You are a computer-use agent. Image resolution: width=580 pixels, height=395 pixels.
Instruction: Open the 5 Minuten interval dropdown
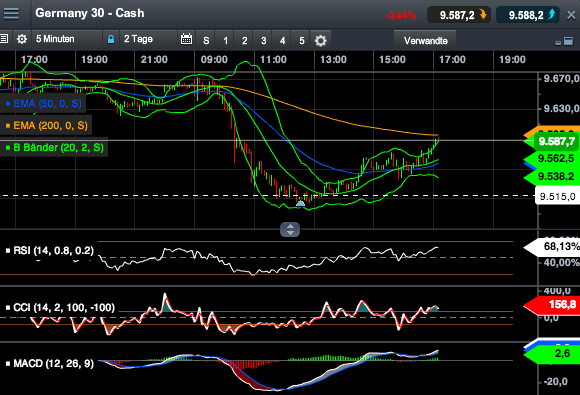click(x=67, y=39)
